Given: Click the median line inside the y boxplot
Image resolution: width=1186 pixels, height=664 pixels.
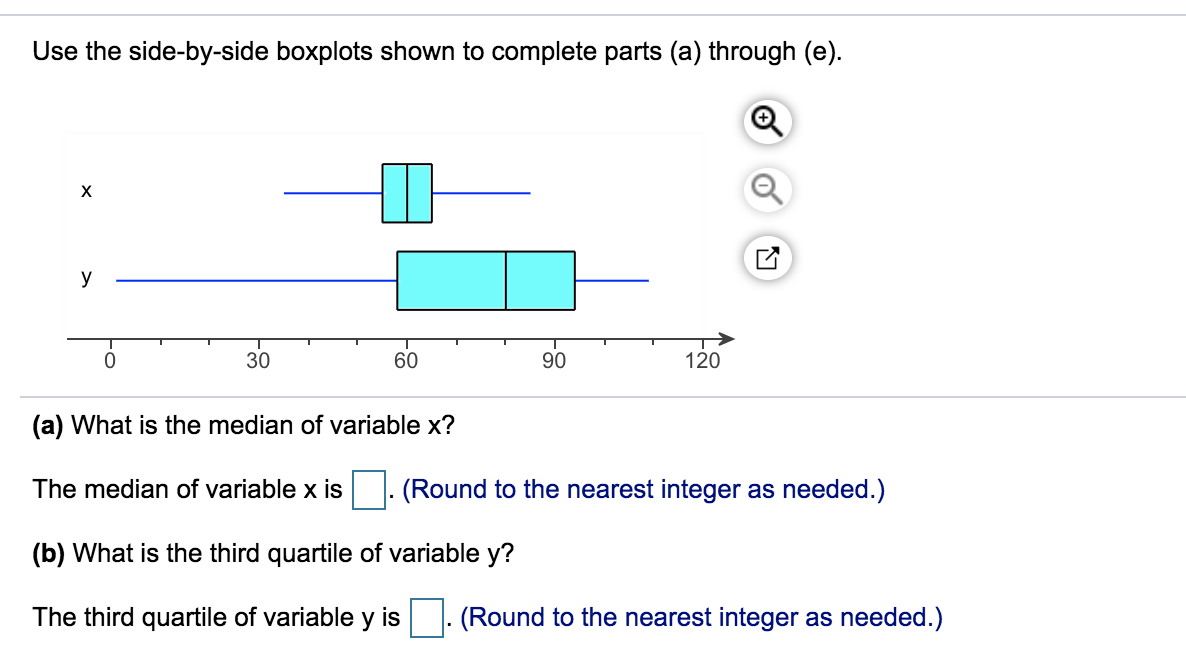Looking at the screenshot, I should (x=505, y=281).
